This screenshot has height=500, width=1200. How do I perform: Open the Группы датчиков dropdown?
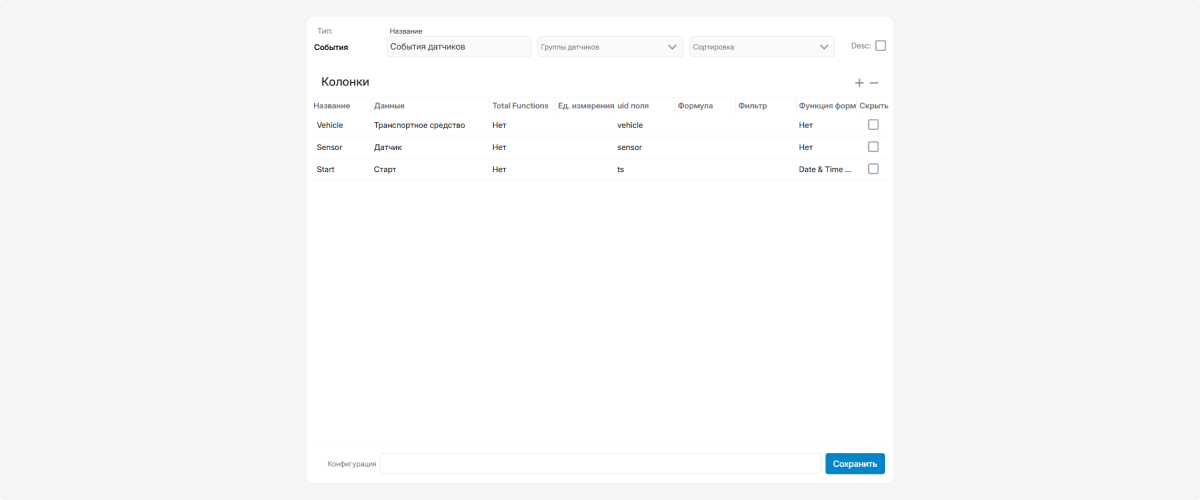(611, 47)
